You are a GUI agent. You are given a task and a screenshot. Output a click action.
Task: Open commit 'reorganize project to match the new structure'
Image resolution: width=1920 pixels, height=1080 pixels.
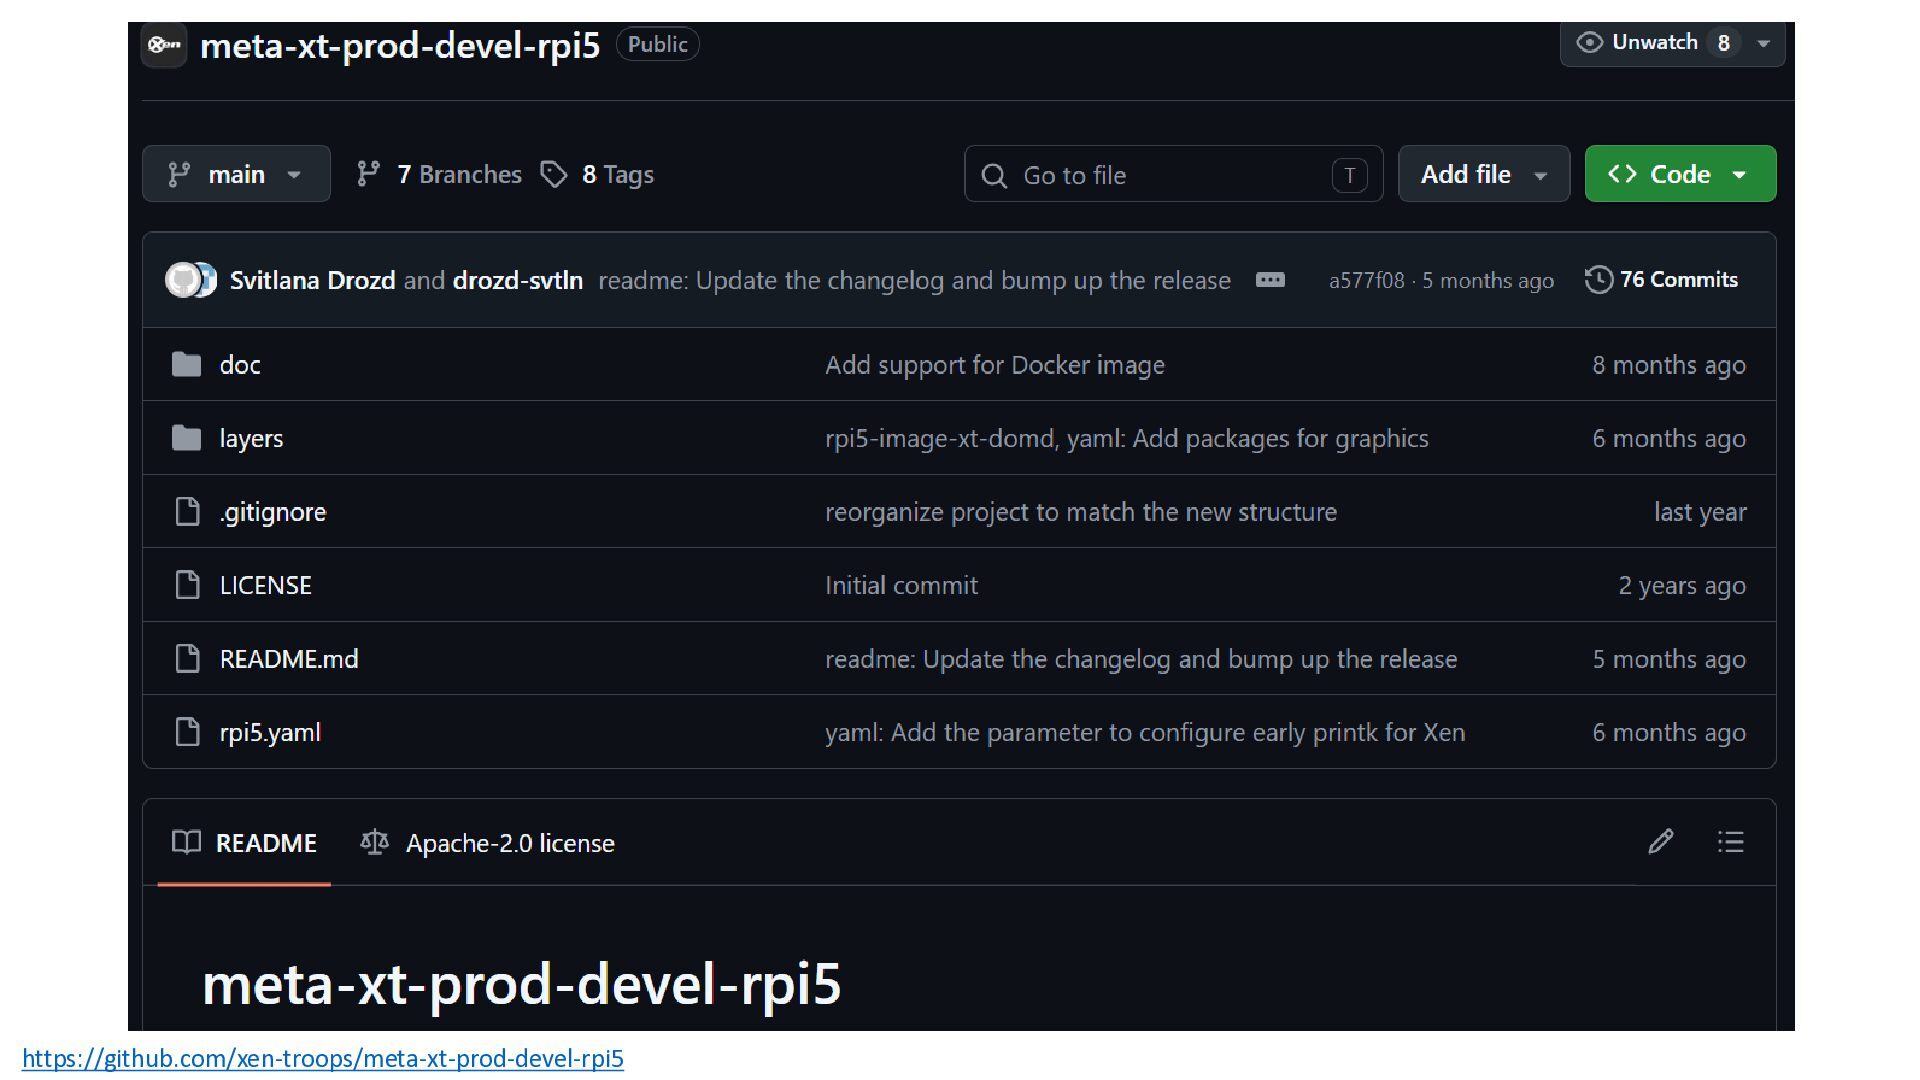coord(1081,512)
